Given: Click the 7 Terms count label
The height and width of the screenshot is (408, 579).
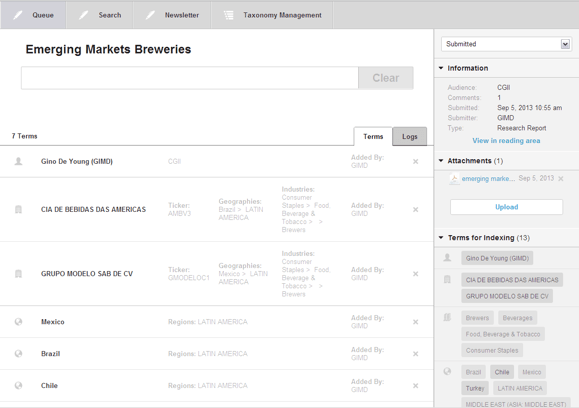Looking at the screenshot, I should [x=24, y=136].
